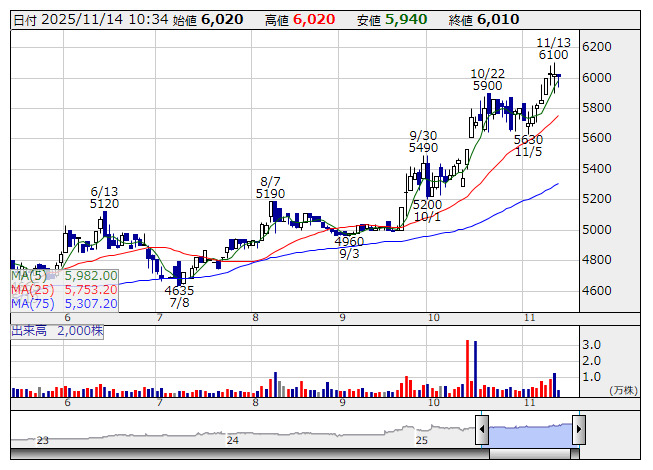Click the blue selected range in the navigator

tap(531, 435)
